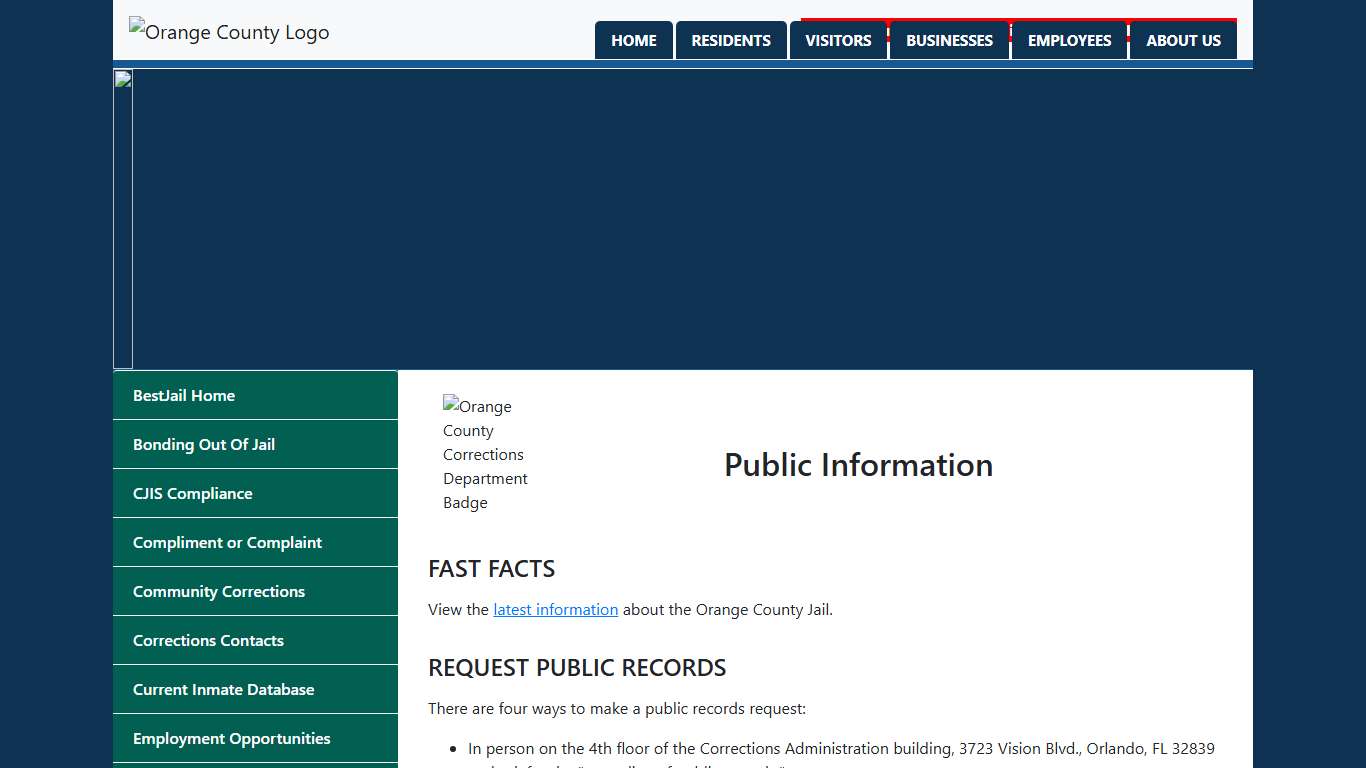Follow the latest information hyperlink
1366x768 pixels.
click(x=555, y=609)
